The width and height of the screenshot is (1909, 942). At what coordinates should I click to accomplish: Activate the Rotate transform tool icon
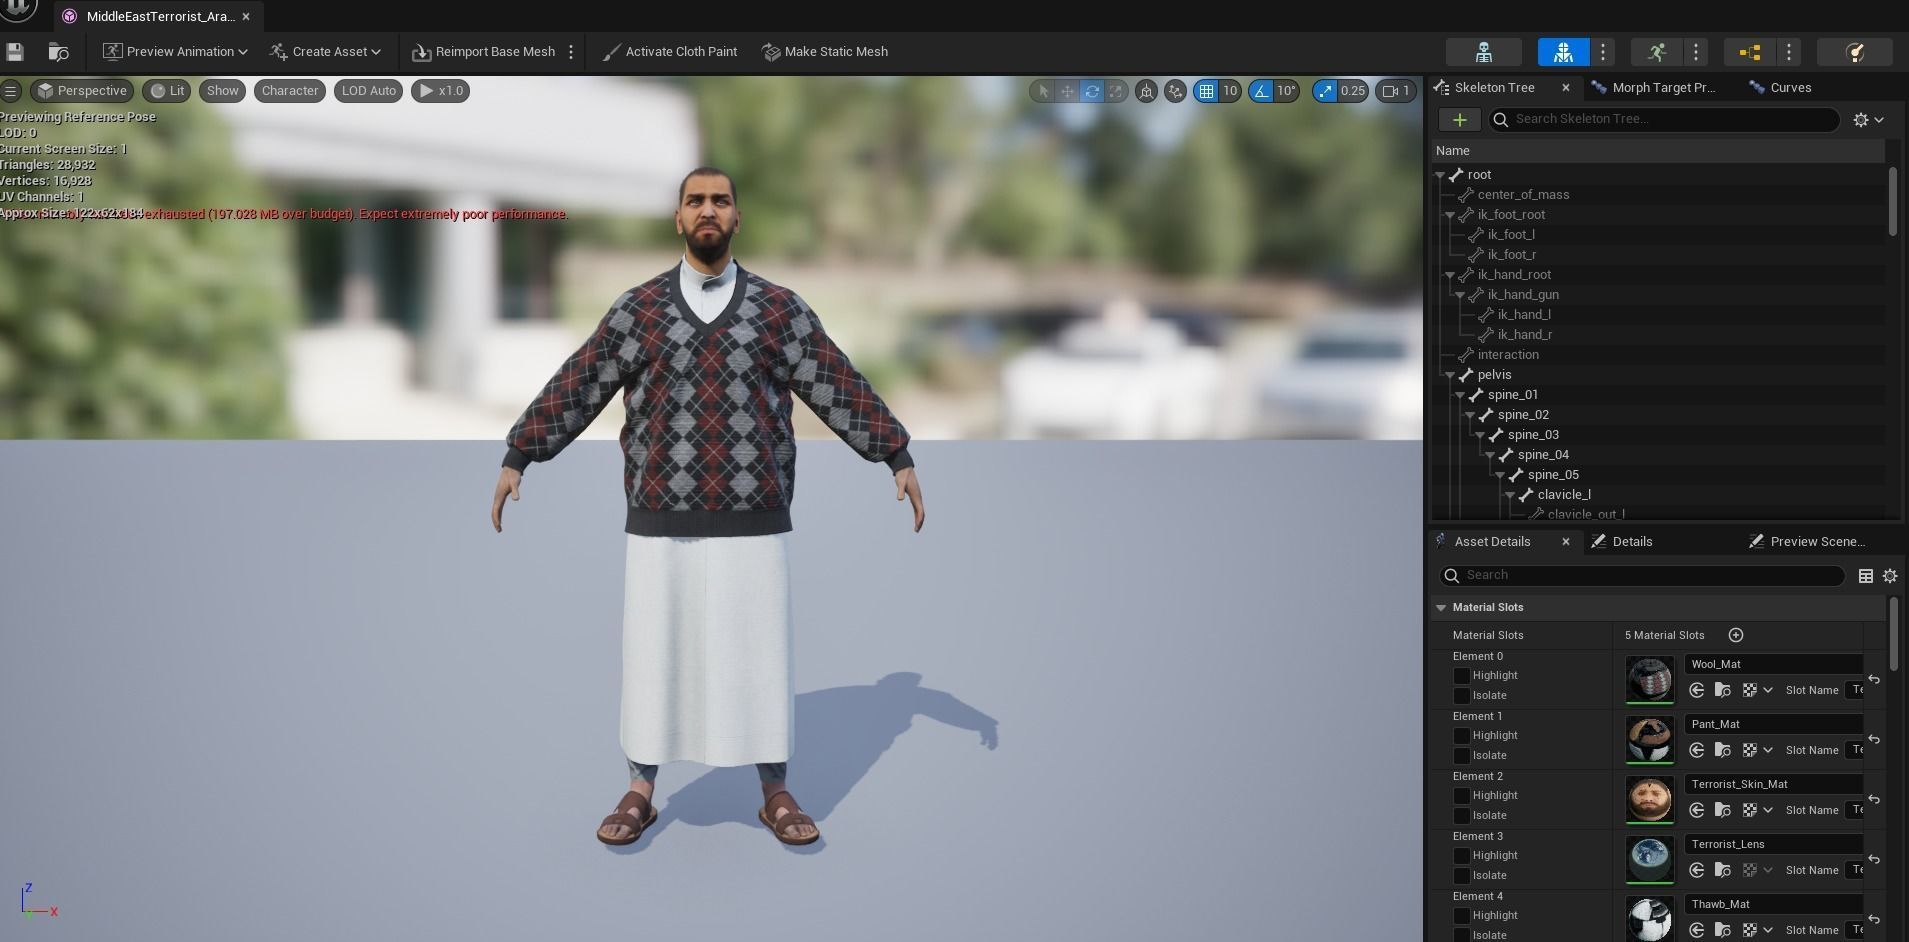pos(1092,91)
